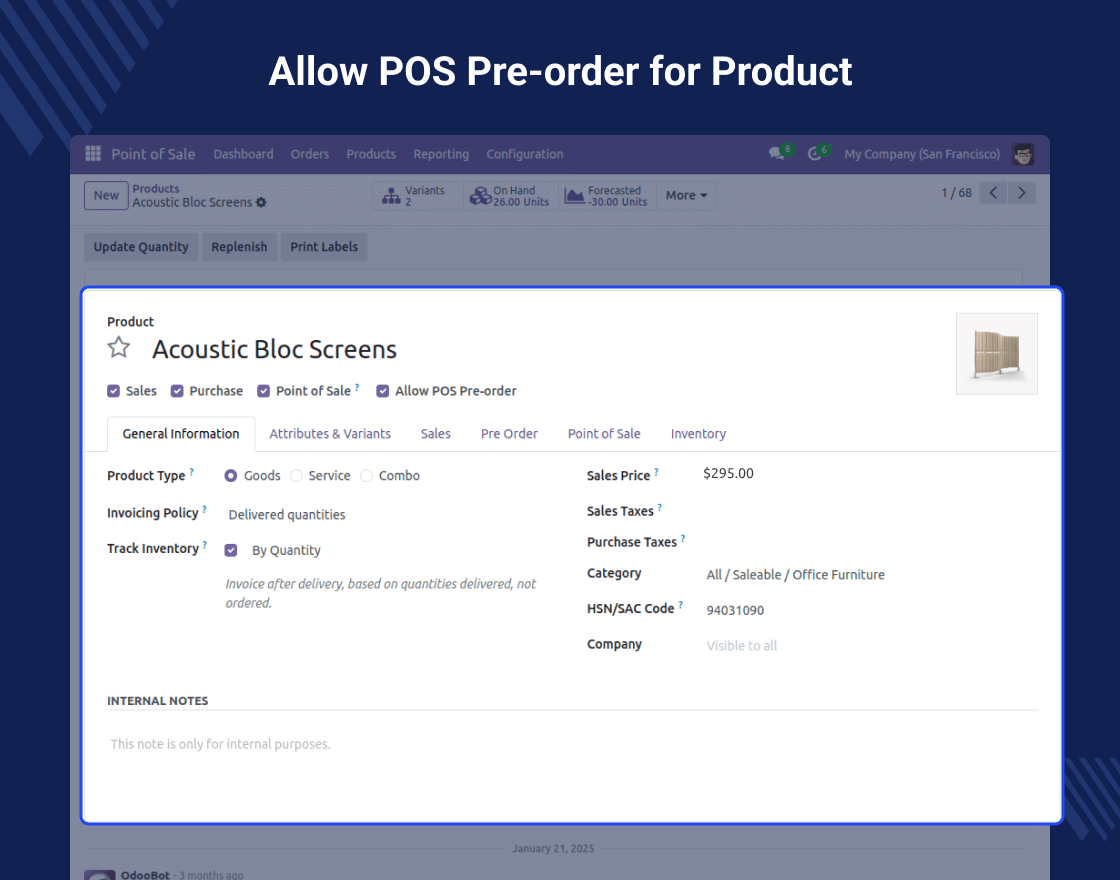This screenshot has height=880, width=1120.
Task: Edit the product name Acoustic Bloc Screens
Action: point(274,349)
